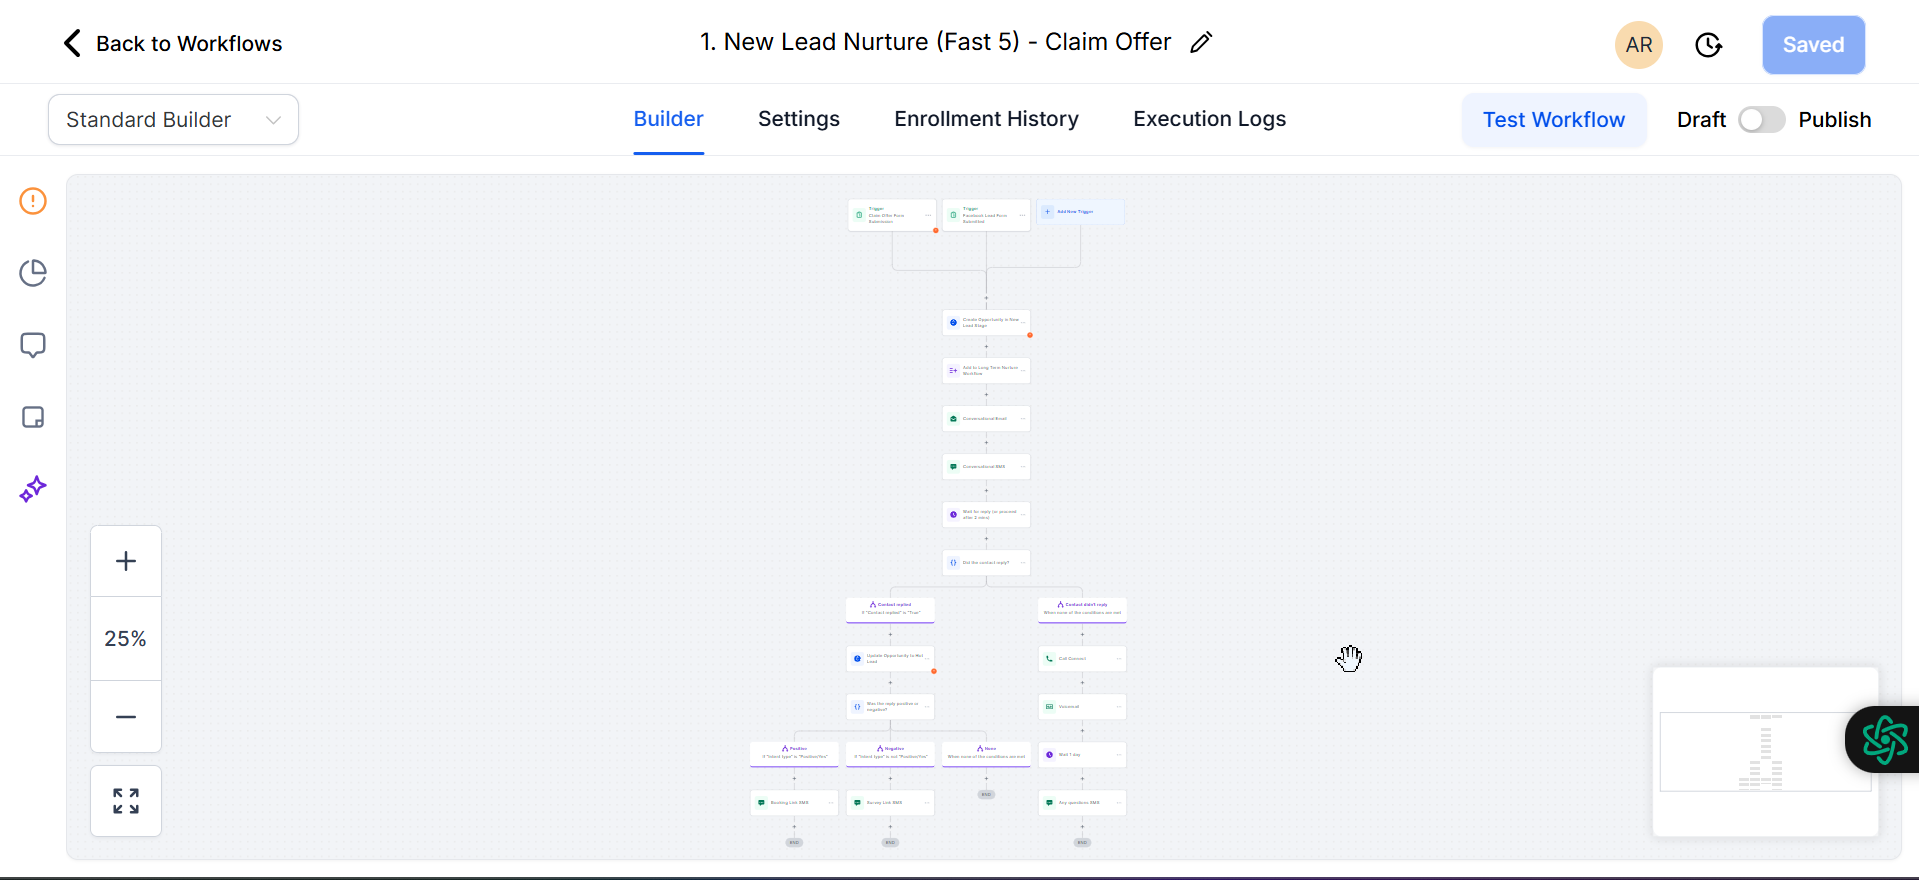Expand the Standard Builder dropdown
The width and height of the screenshot is (1919, 880).
(x=173, y=120)
